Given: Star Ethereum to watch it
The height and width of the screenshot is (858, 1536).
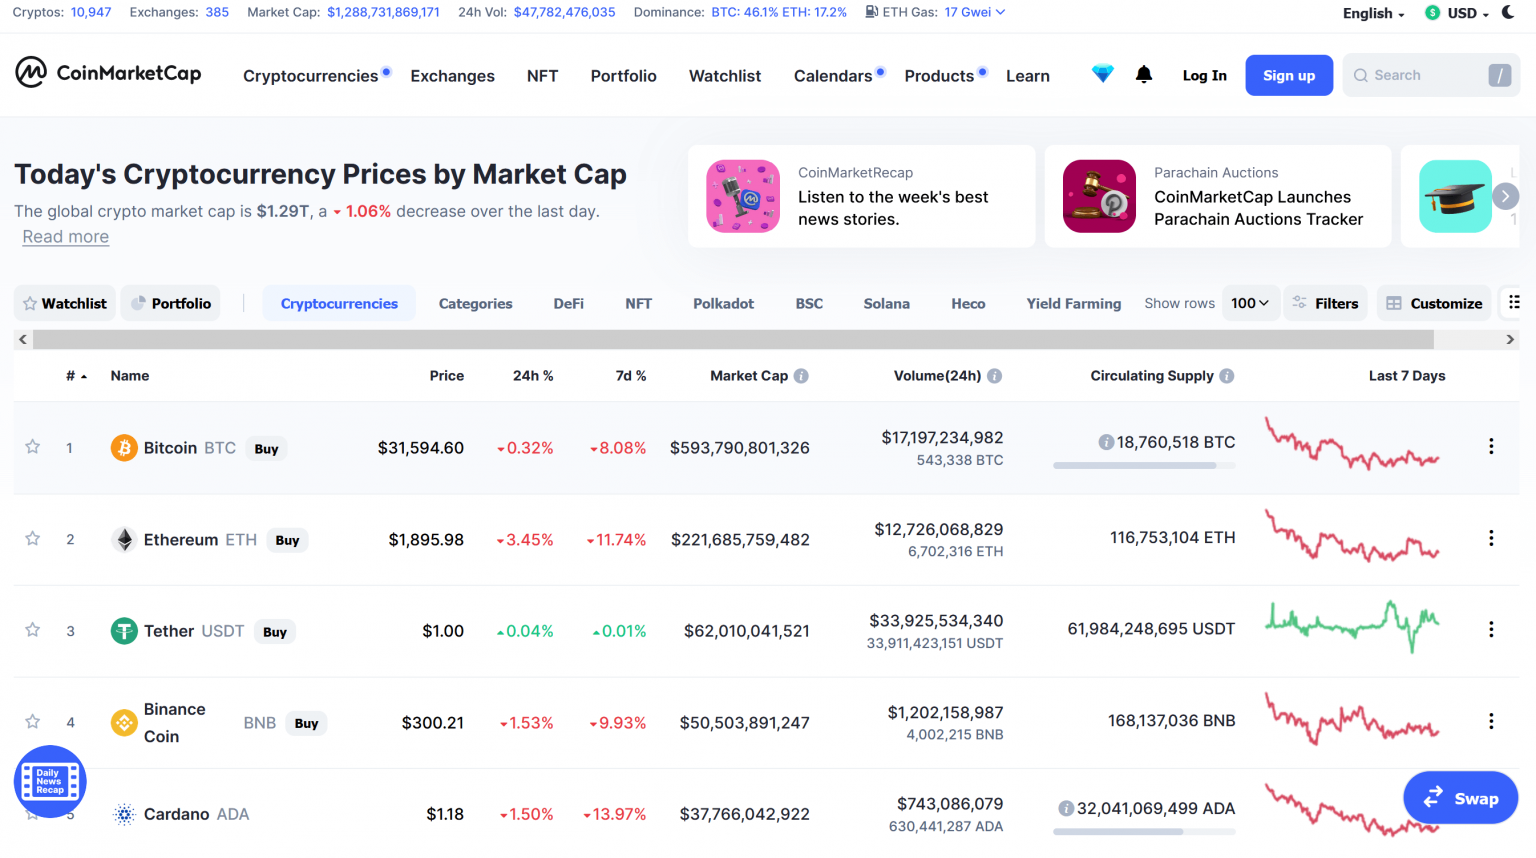Looking at the screenshot, I should pos(31,539).
